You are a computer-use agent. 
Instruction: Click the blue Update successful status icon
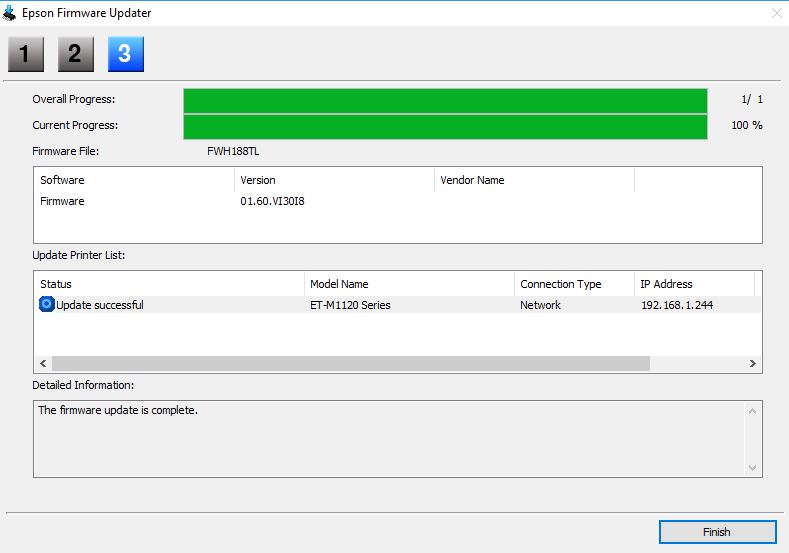point(46,304)
